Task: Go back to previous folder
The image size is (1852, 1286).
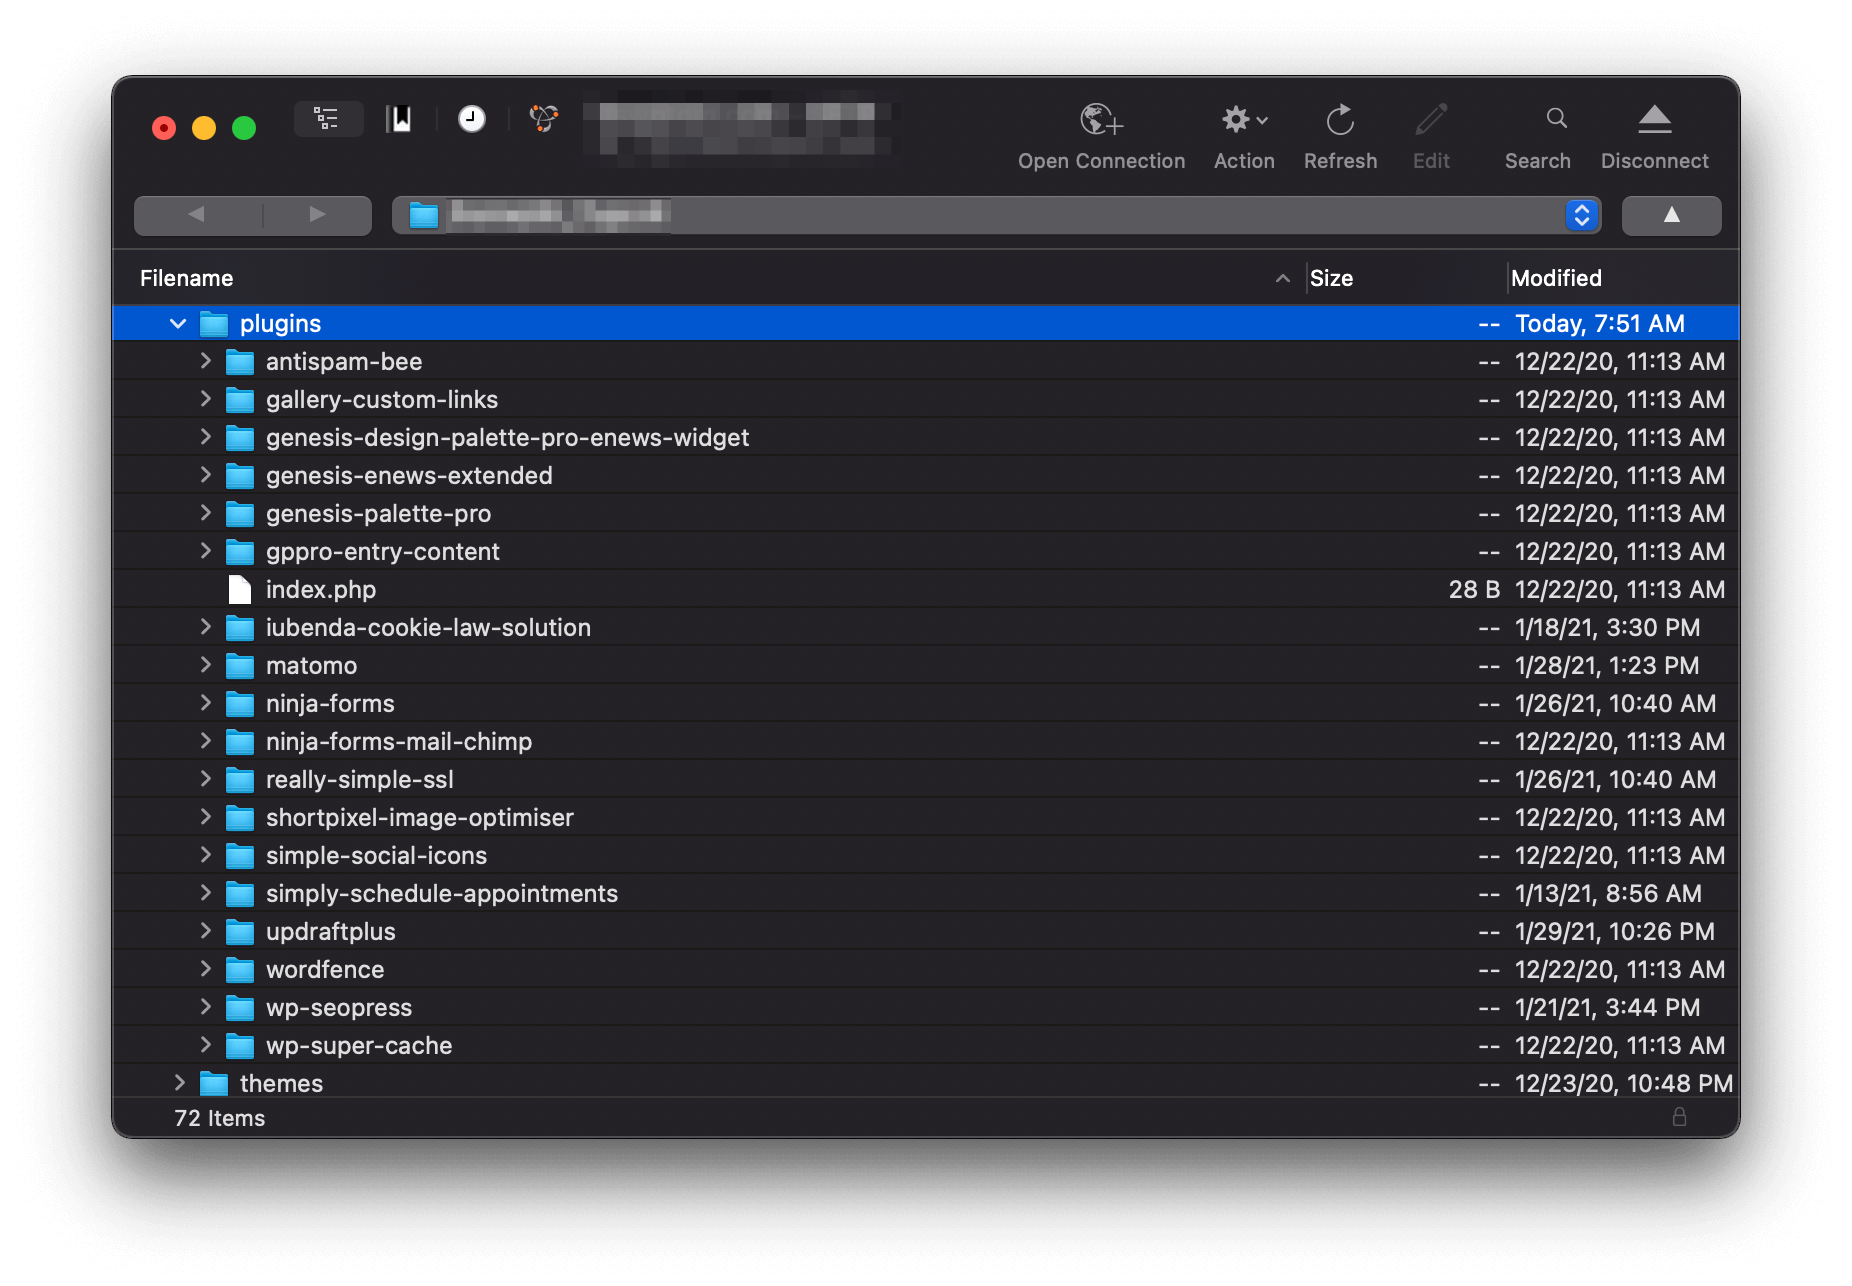Action: pyautogui.click(x=197, y=215)
